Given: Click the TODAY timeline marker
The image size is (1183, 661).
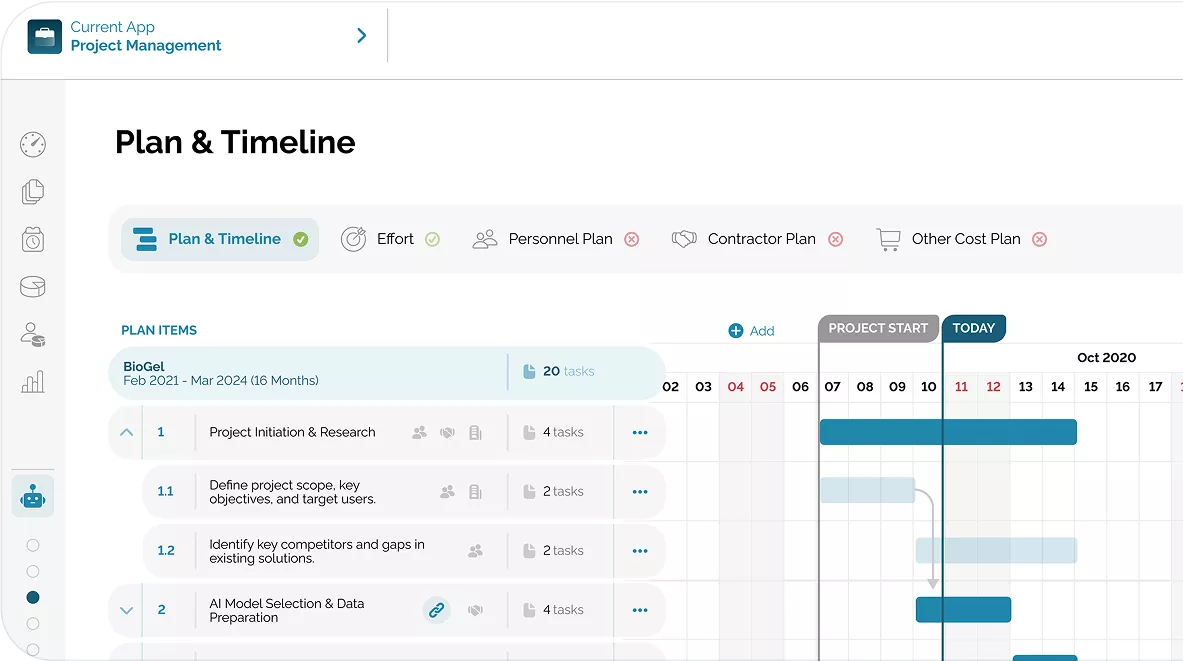Looking at the screenshot, I should pyautogui.click(x=973, y=328).
